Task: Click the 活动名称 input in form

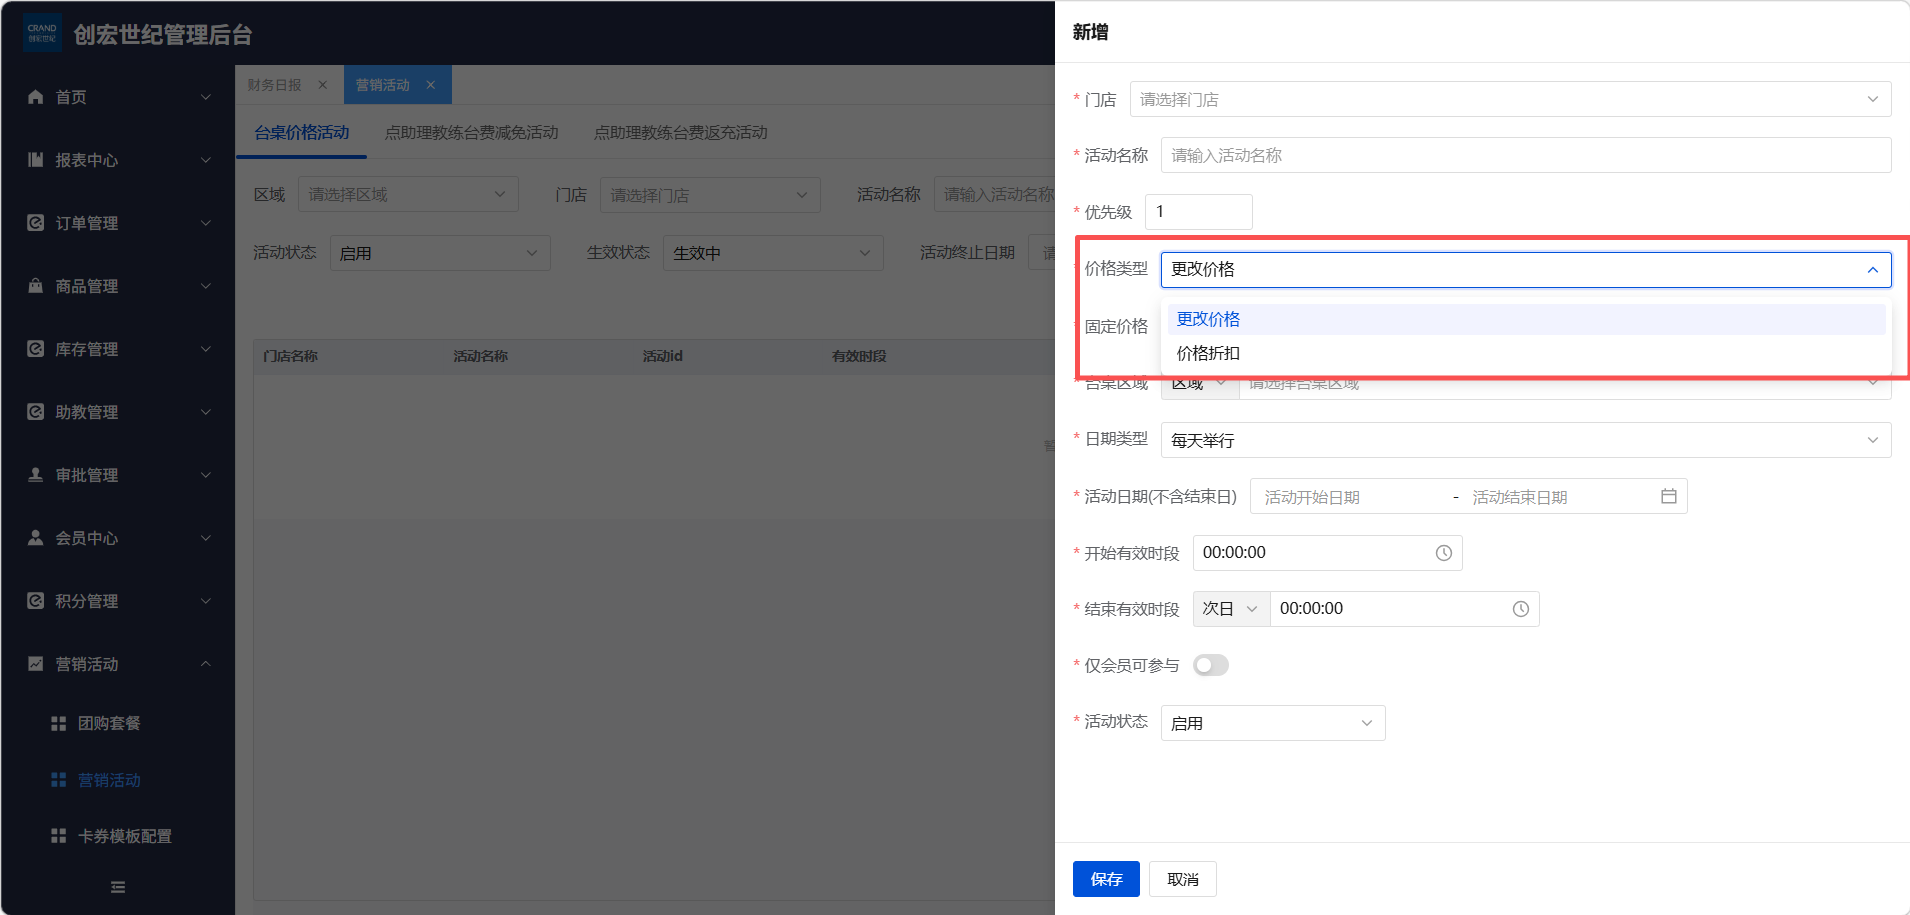Action: pyautogui.click(x=1525, y=156)
